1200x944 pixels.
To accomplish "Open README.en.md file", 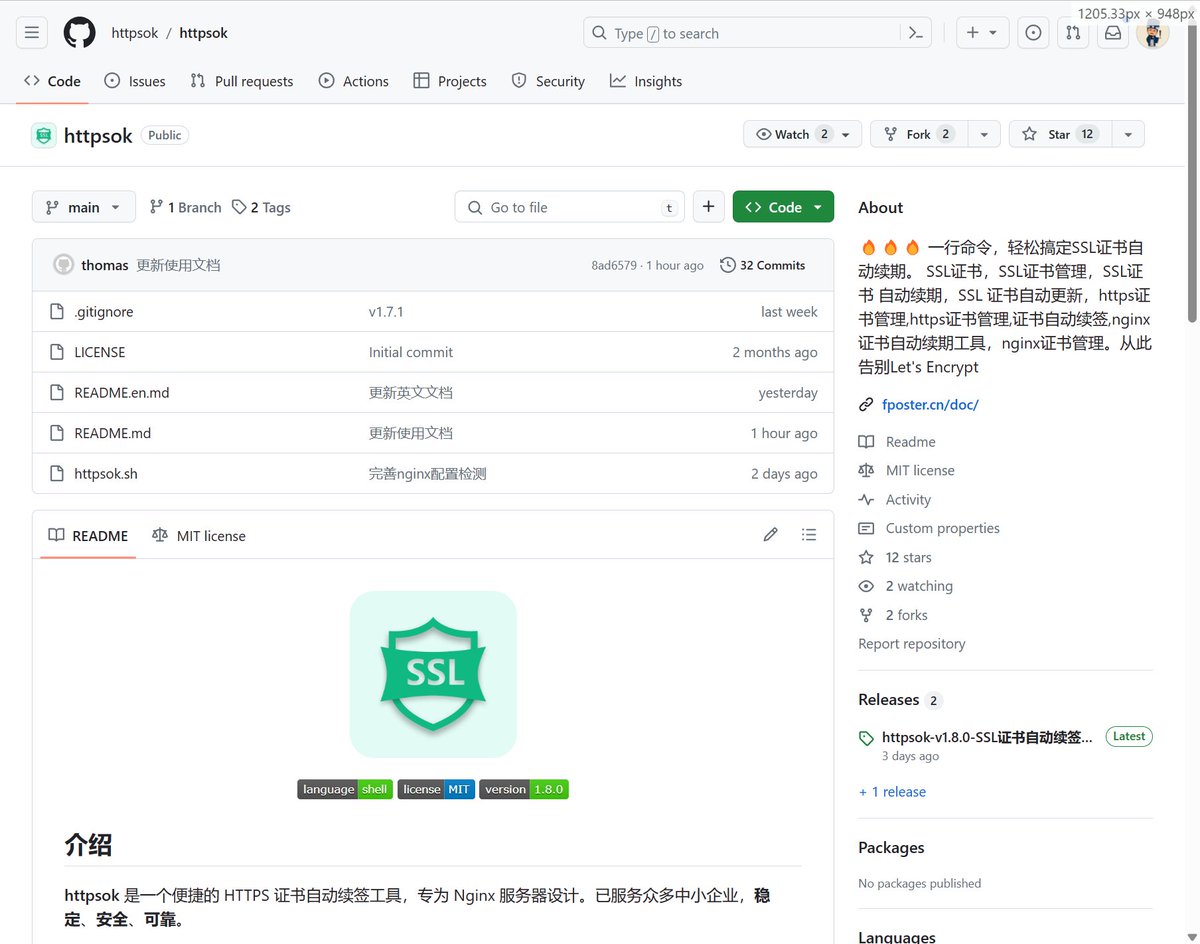I will 122,393.
